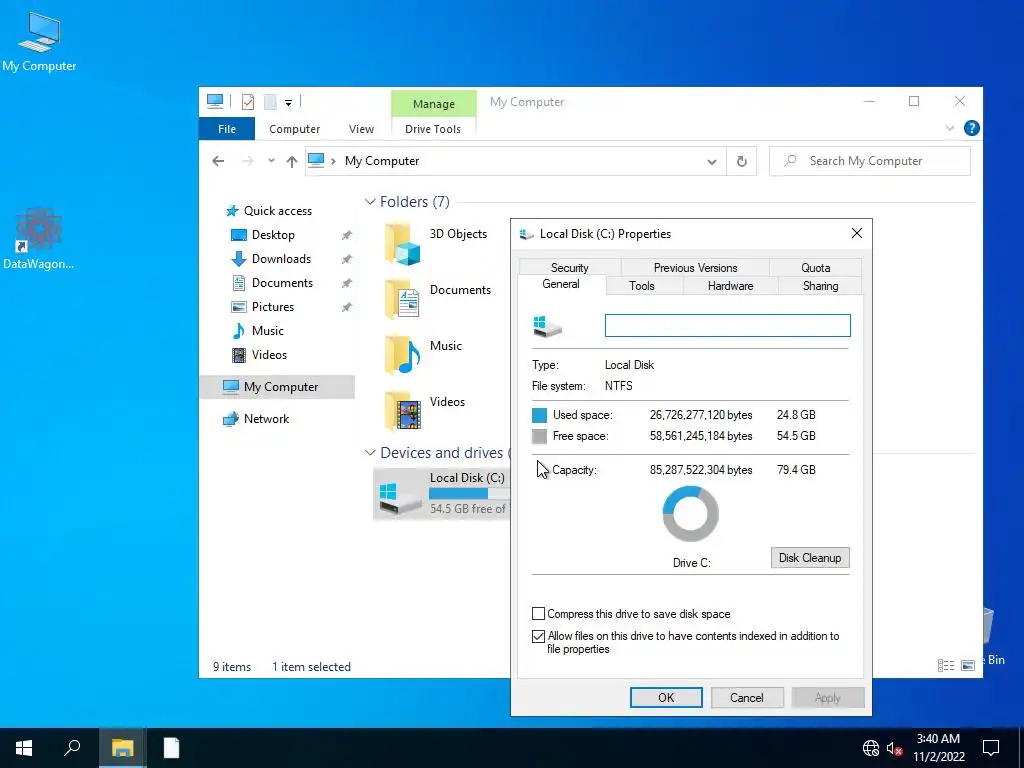The height and width of the screenshot is (768, 1024).
Task: Open My Computer desktop icon
Action: click(39, 41)
